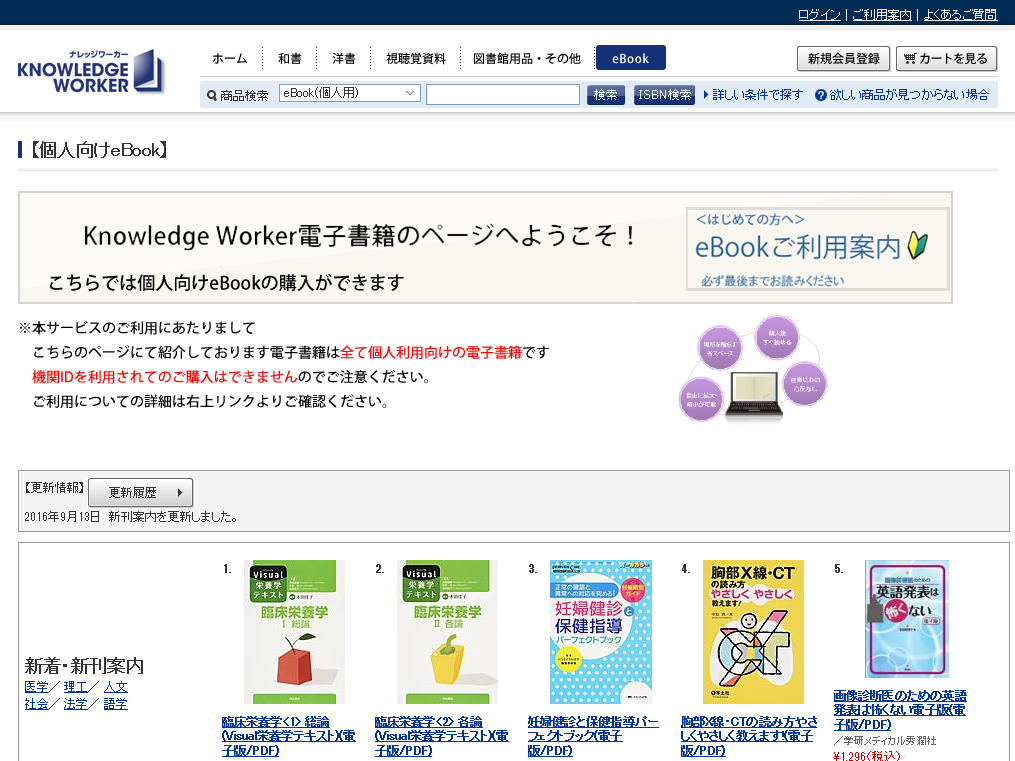Click the beginner leaf mark icon
The height and width of the screenshot is (761, 1015).
[918, 246]
